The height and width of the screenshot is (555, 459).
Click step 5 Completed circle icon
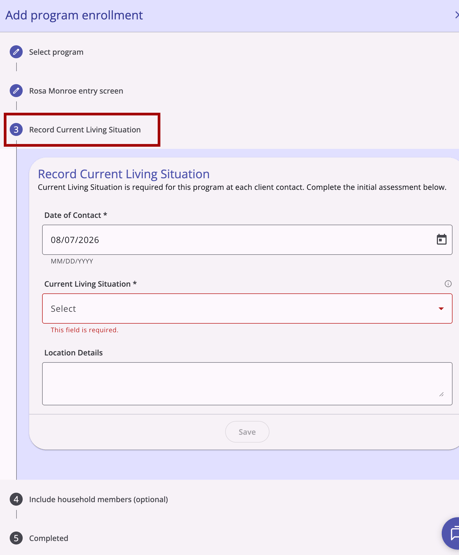point(16,538)
